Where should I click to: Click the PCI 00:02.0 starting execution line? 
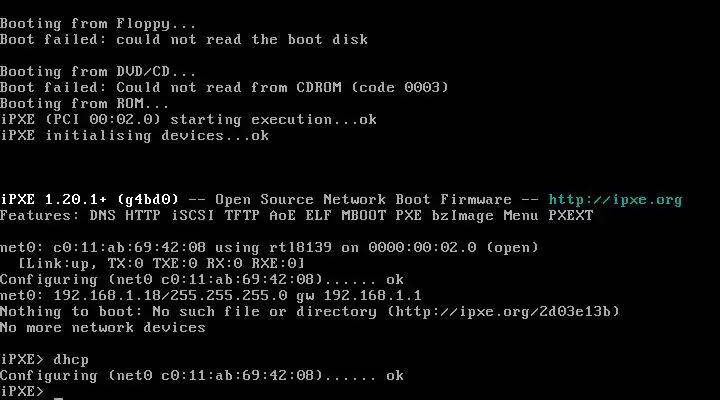188,120
